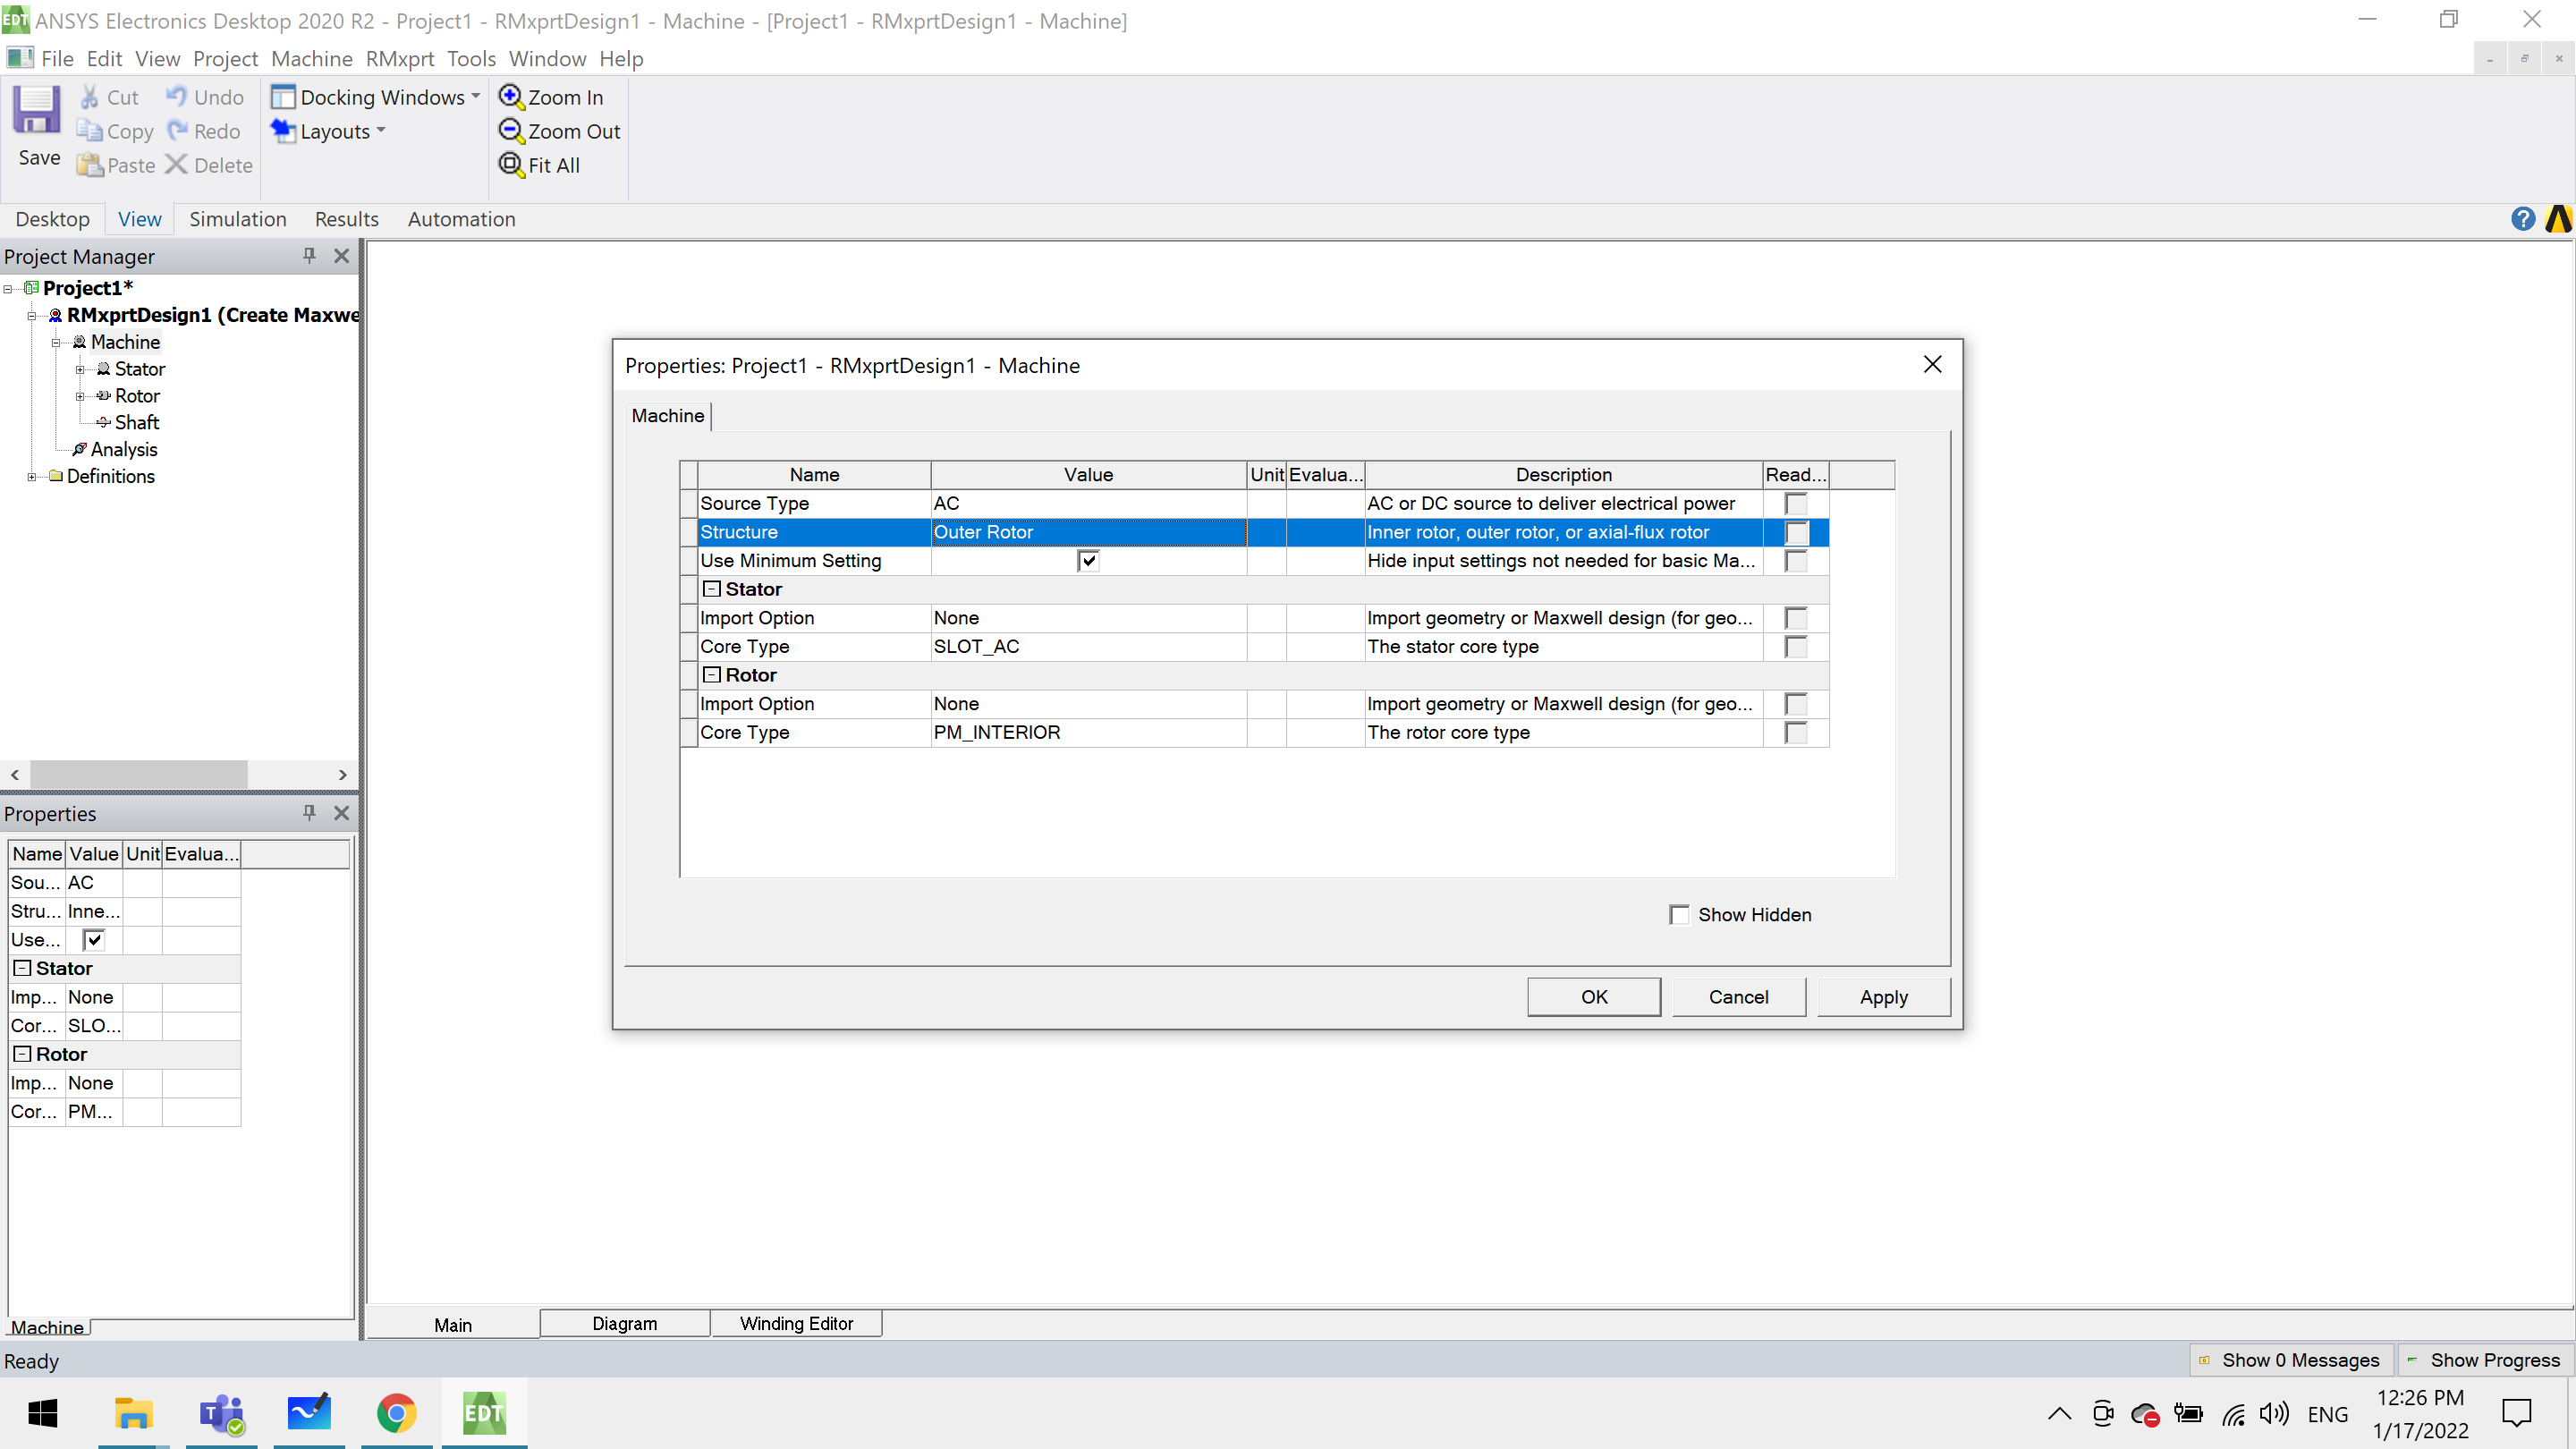The width and height of the screenshot is (2576, 1449).
Task: Collapse the Project1 tree node
Action: (x=8, y=288)
